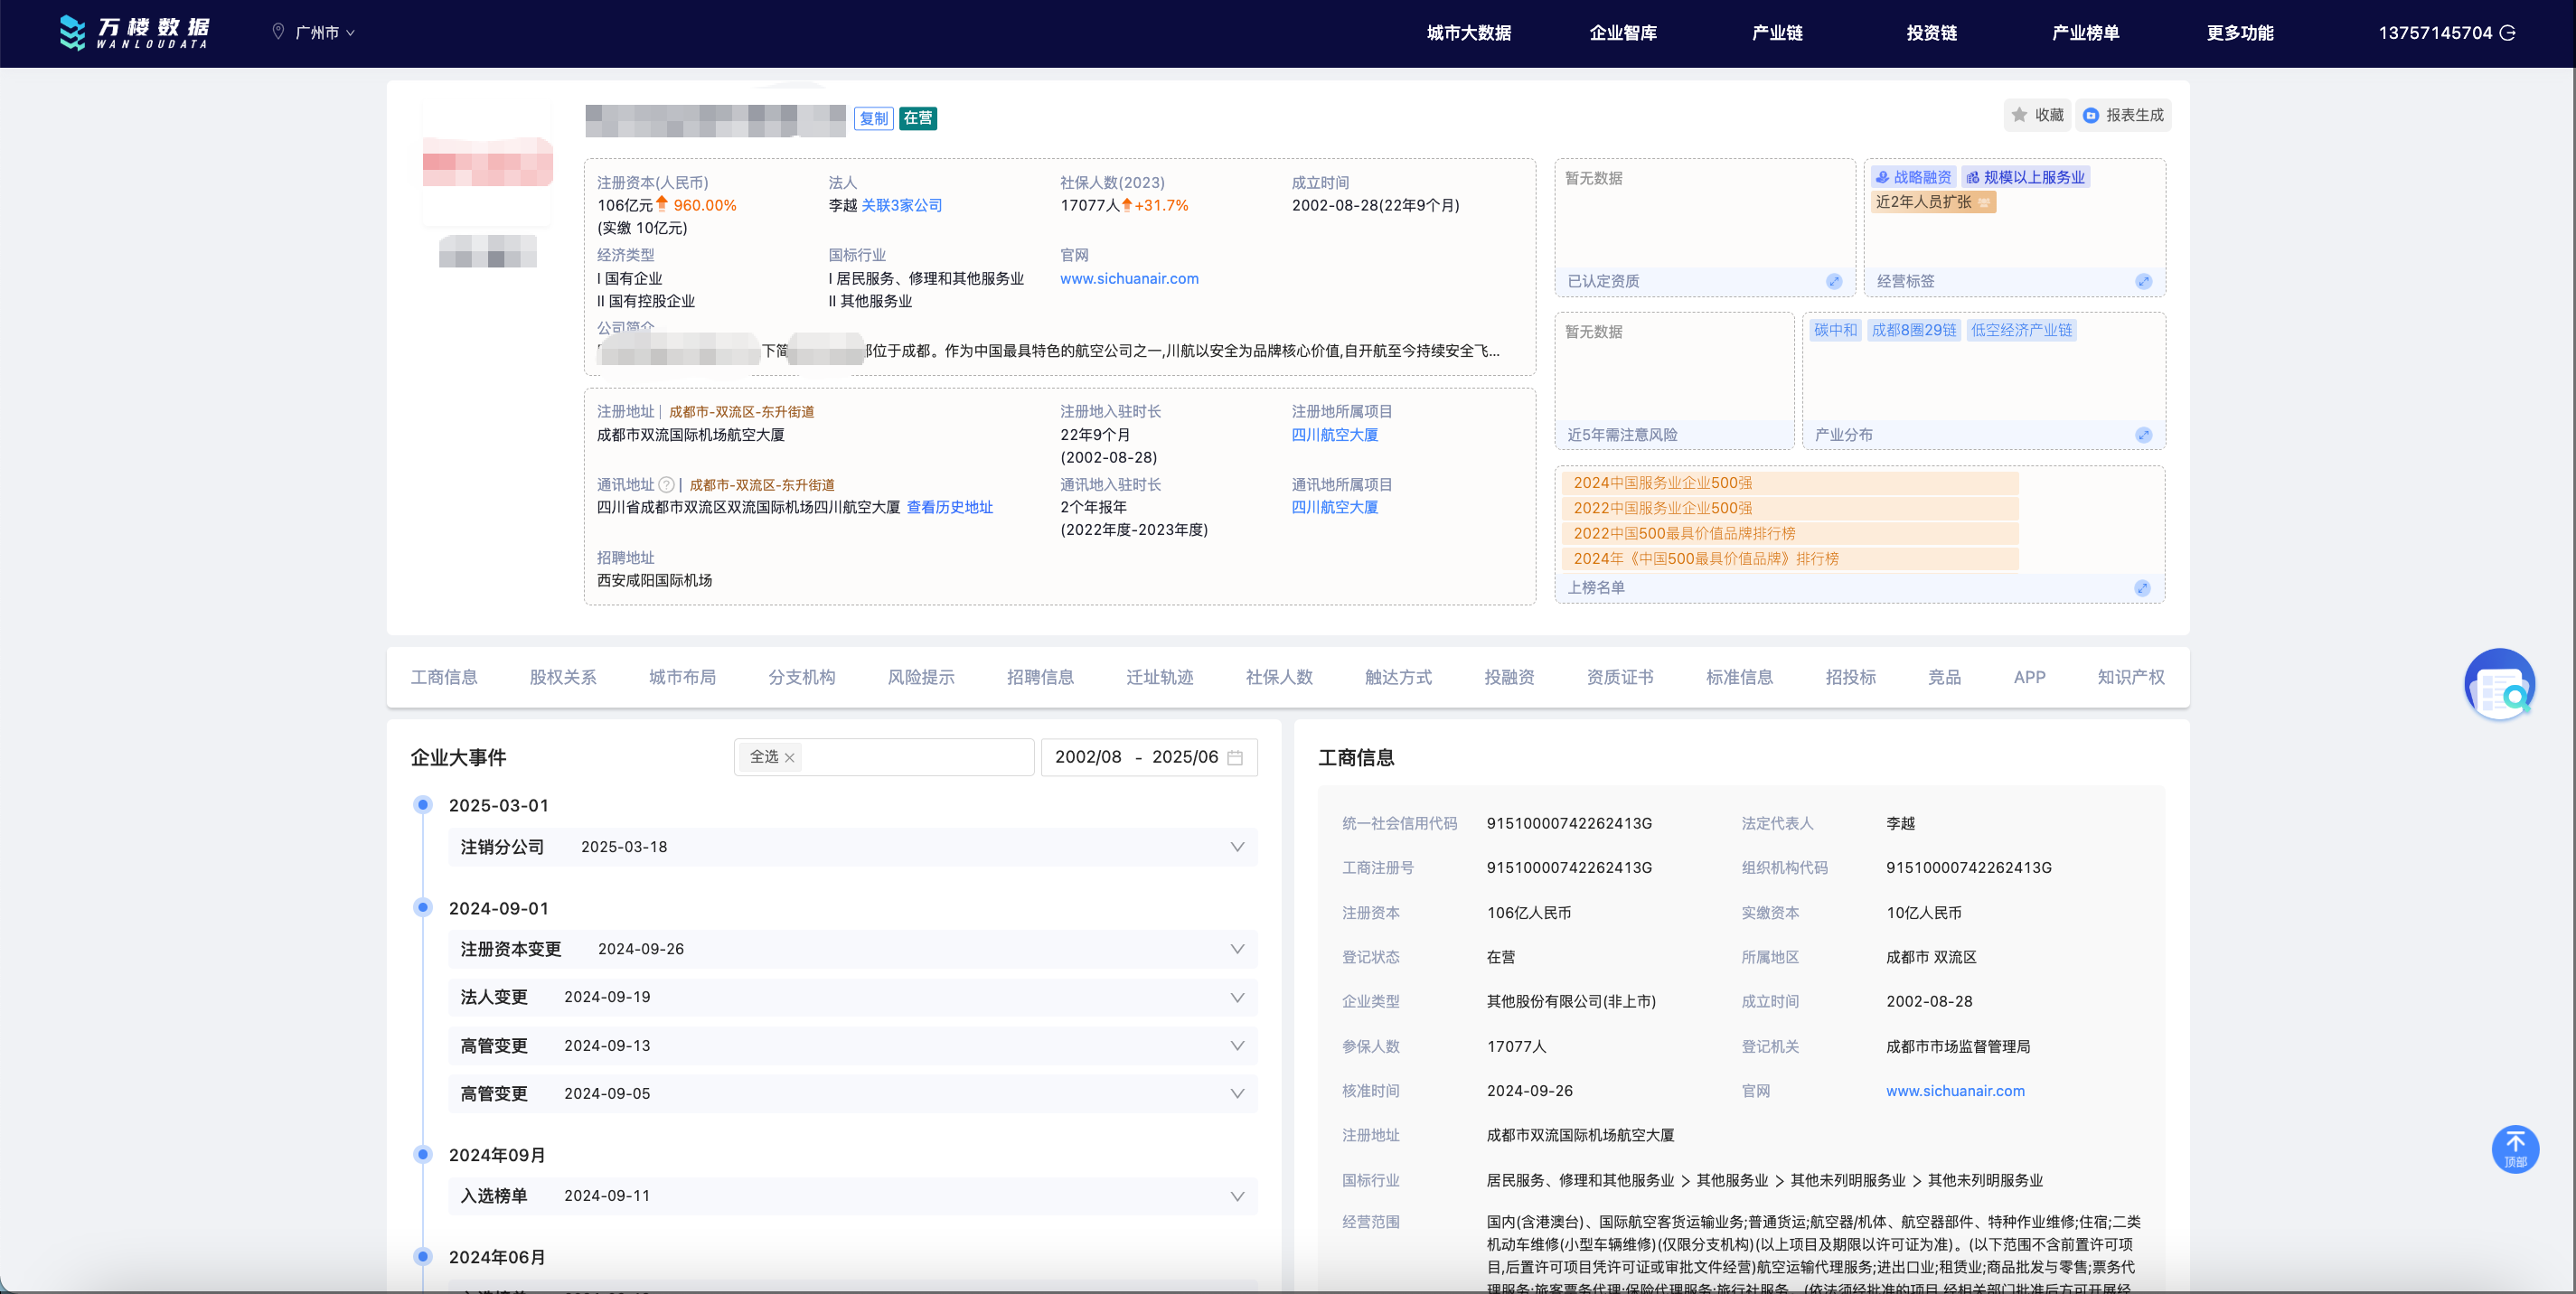Expand the 已认定资质 panel icon

[x=1833, y=281]
